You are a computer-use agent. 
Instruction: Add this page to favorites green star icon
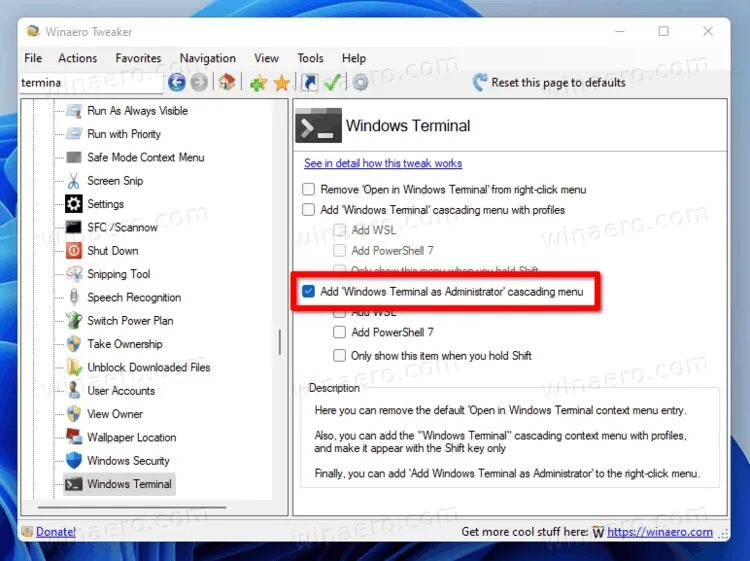tap(258, 83)
